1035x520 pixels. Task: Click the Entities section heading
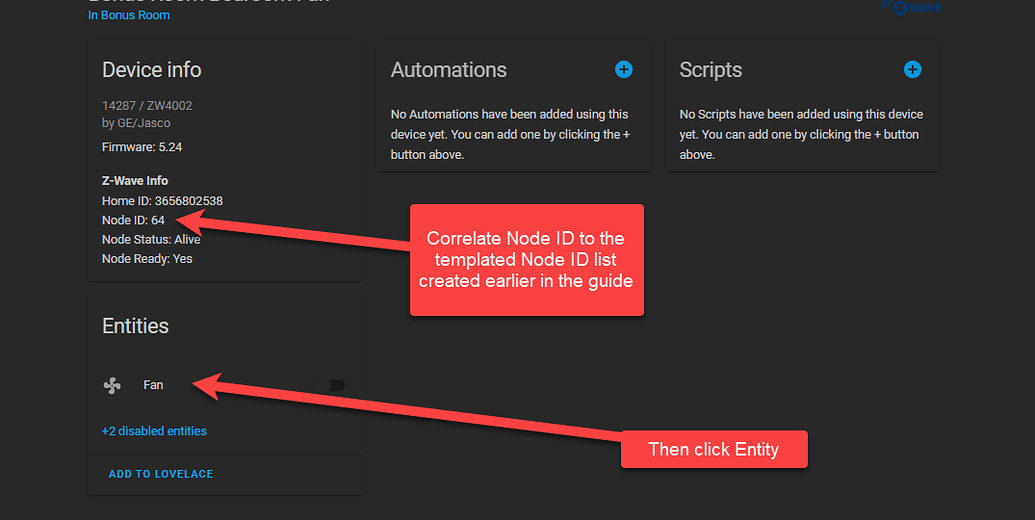coord(135,326)
